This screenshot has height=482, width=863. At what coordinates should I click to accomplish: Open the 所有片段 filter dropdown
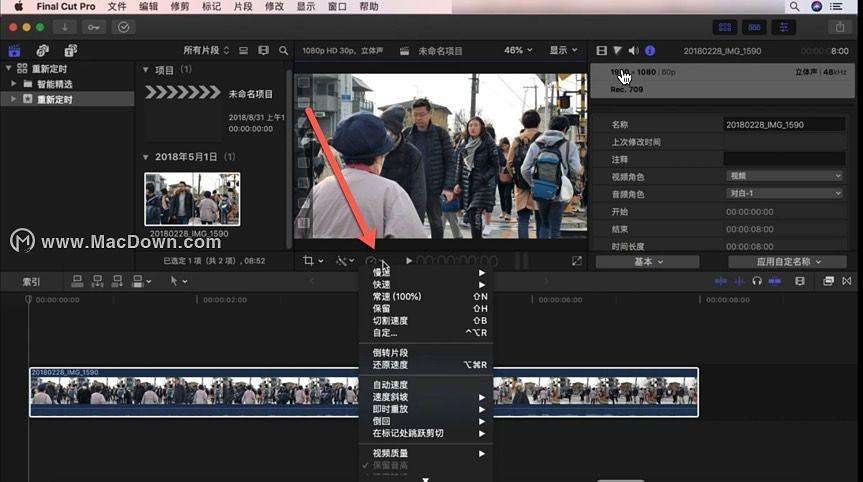pos(206,50)
